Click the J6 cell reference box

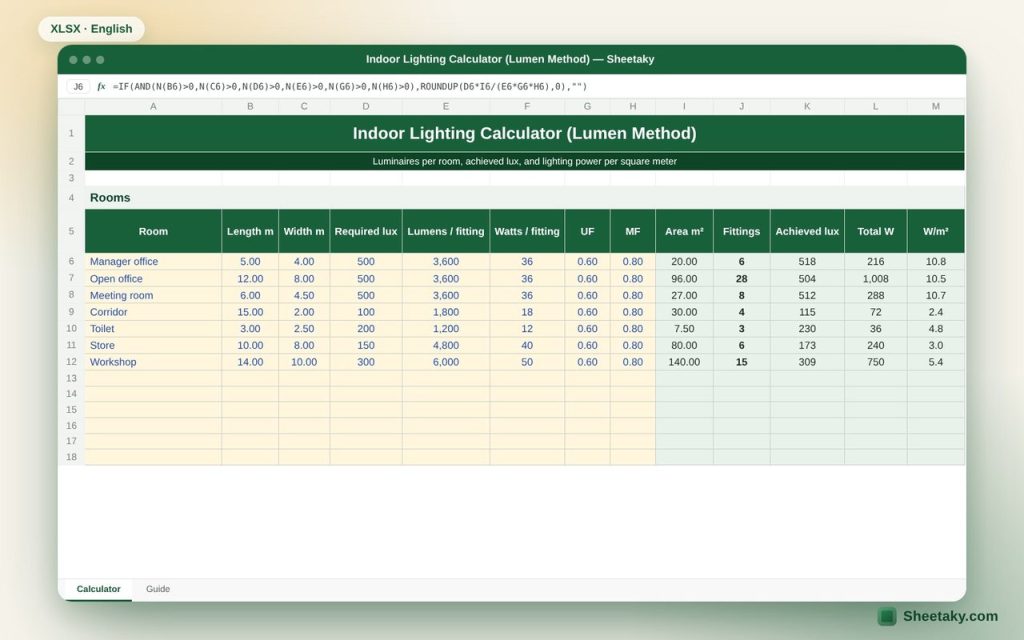coord(78,86)
